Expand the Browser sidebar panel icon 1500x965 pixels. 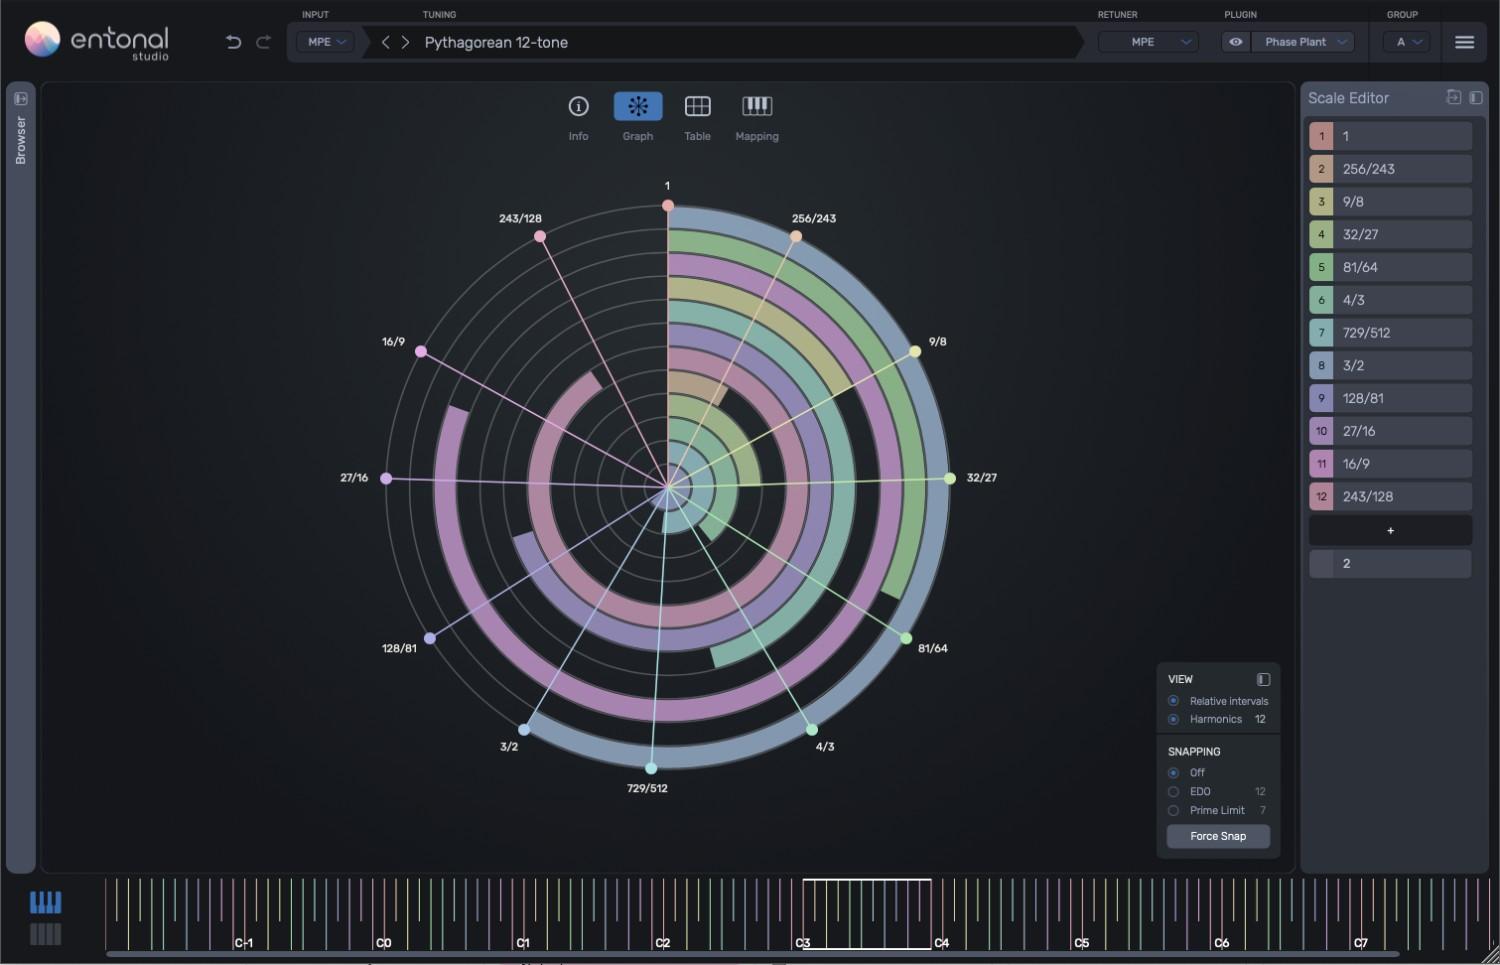coord(20,99)
